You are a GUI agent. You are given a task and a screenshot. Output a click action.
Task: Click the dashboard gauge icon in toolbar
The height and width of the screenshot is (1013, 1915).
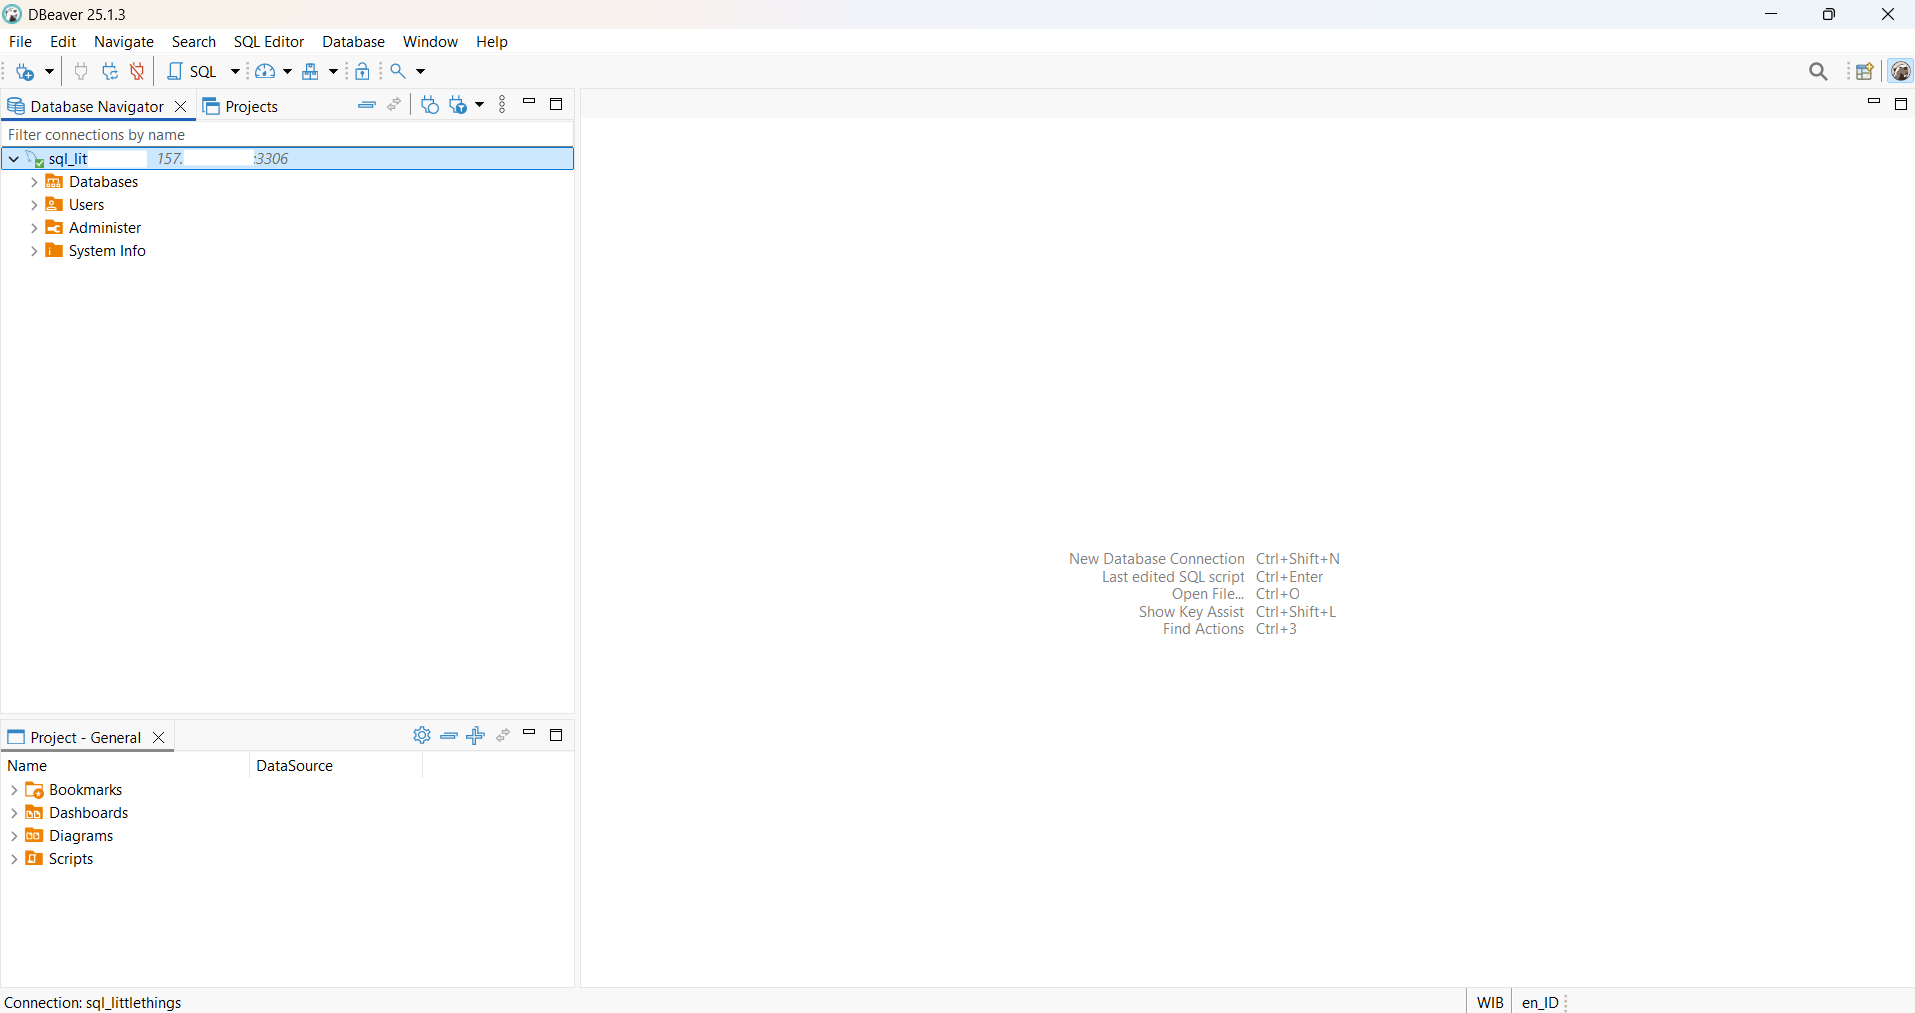click(265, 72)
